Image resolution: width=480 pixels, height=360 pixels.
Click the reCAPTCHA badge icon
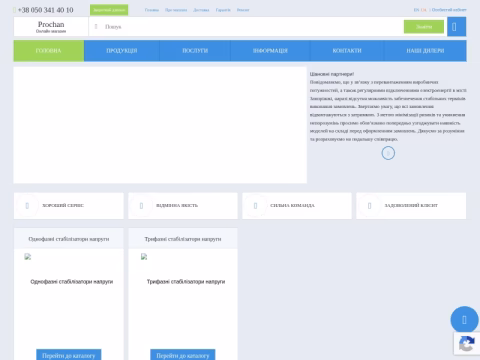466,344
